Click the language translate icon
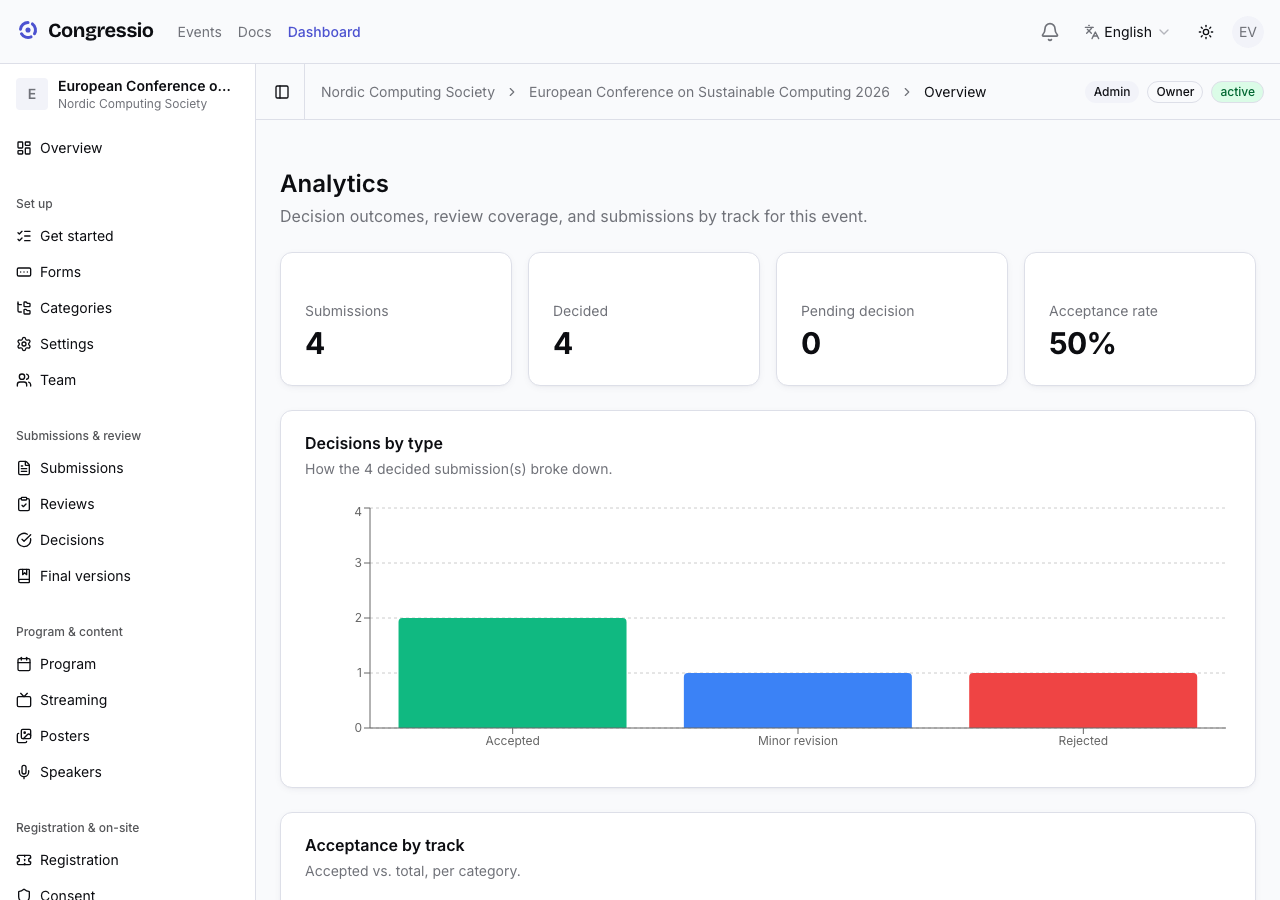 (1092, 32)
